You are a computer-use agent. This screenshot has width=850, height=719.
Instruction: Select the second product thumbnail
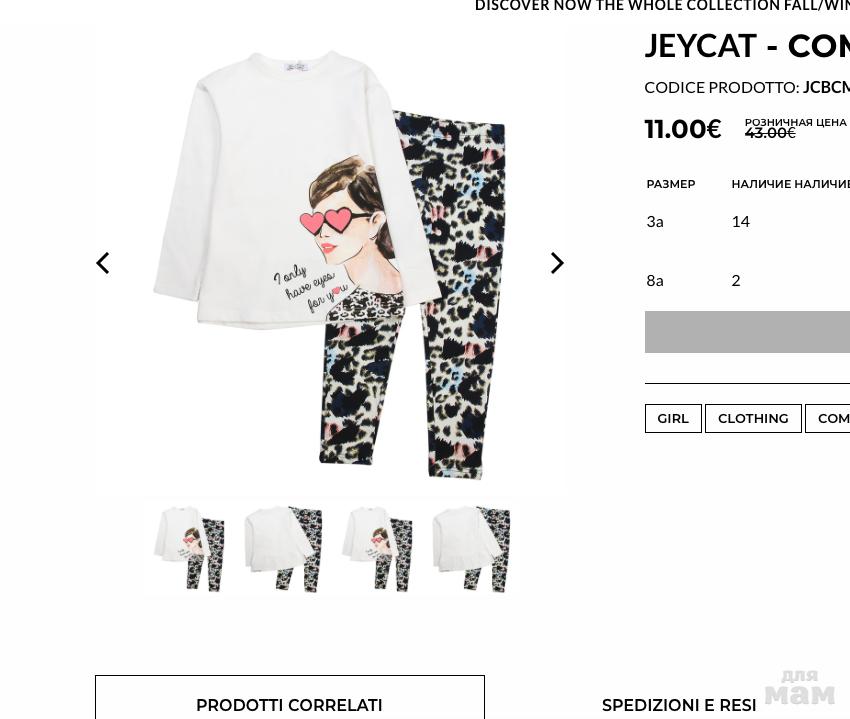click(283, 548)
